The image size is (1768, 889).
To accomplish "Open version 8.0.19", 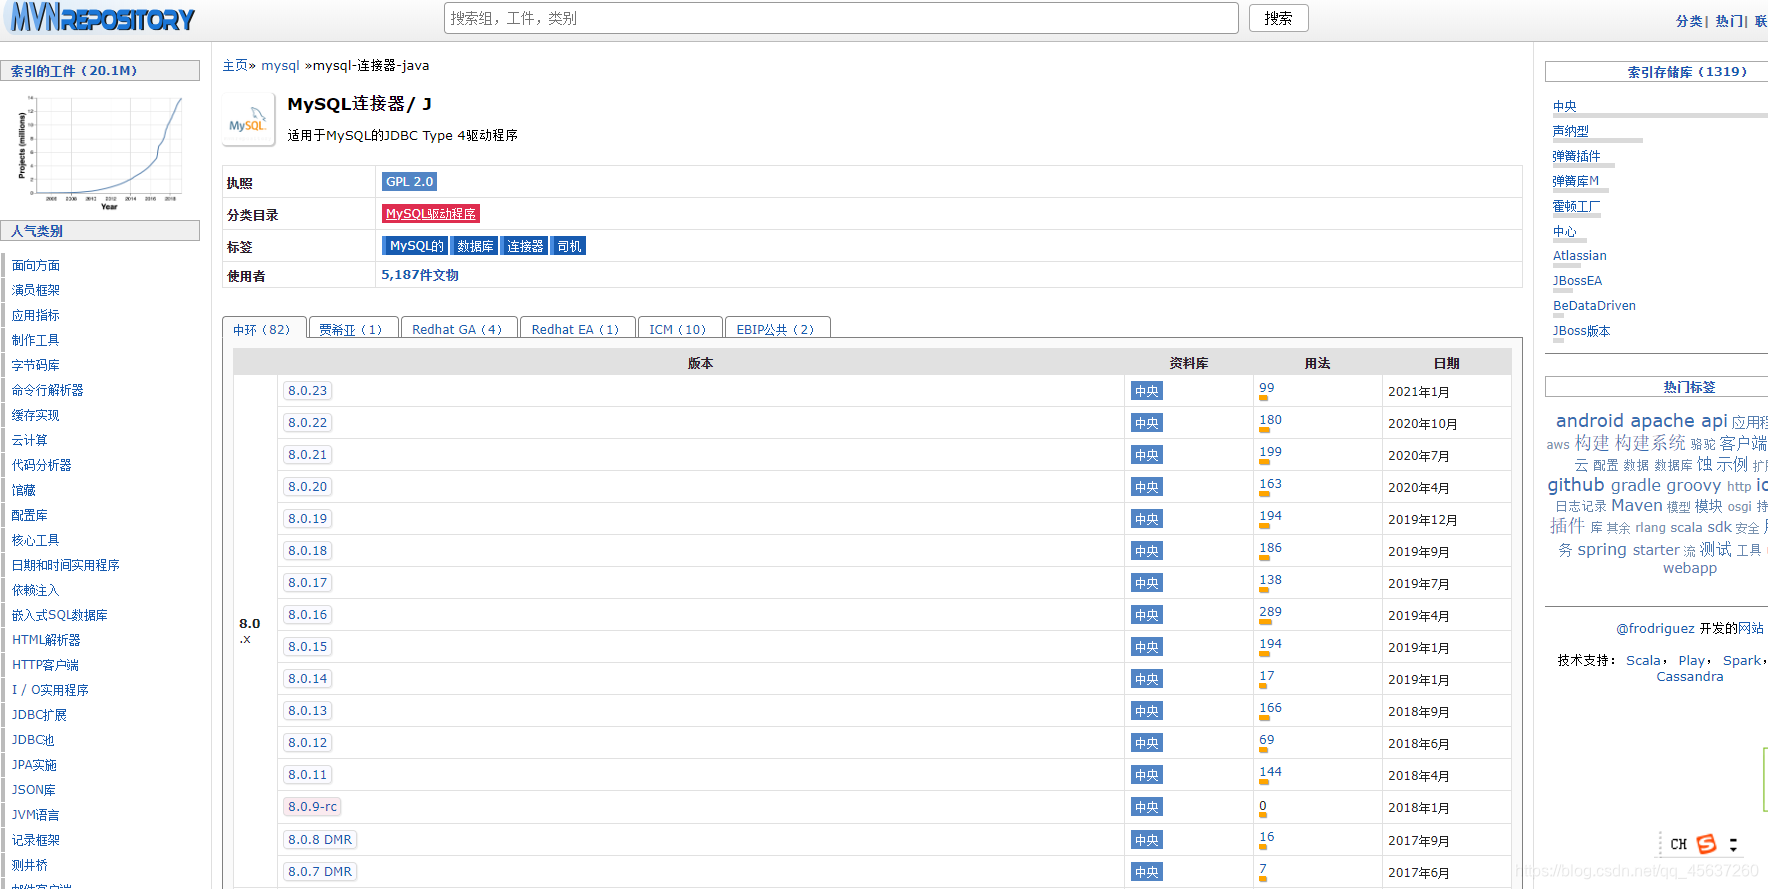I will pos(307,519).
